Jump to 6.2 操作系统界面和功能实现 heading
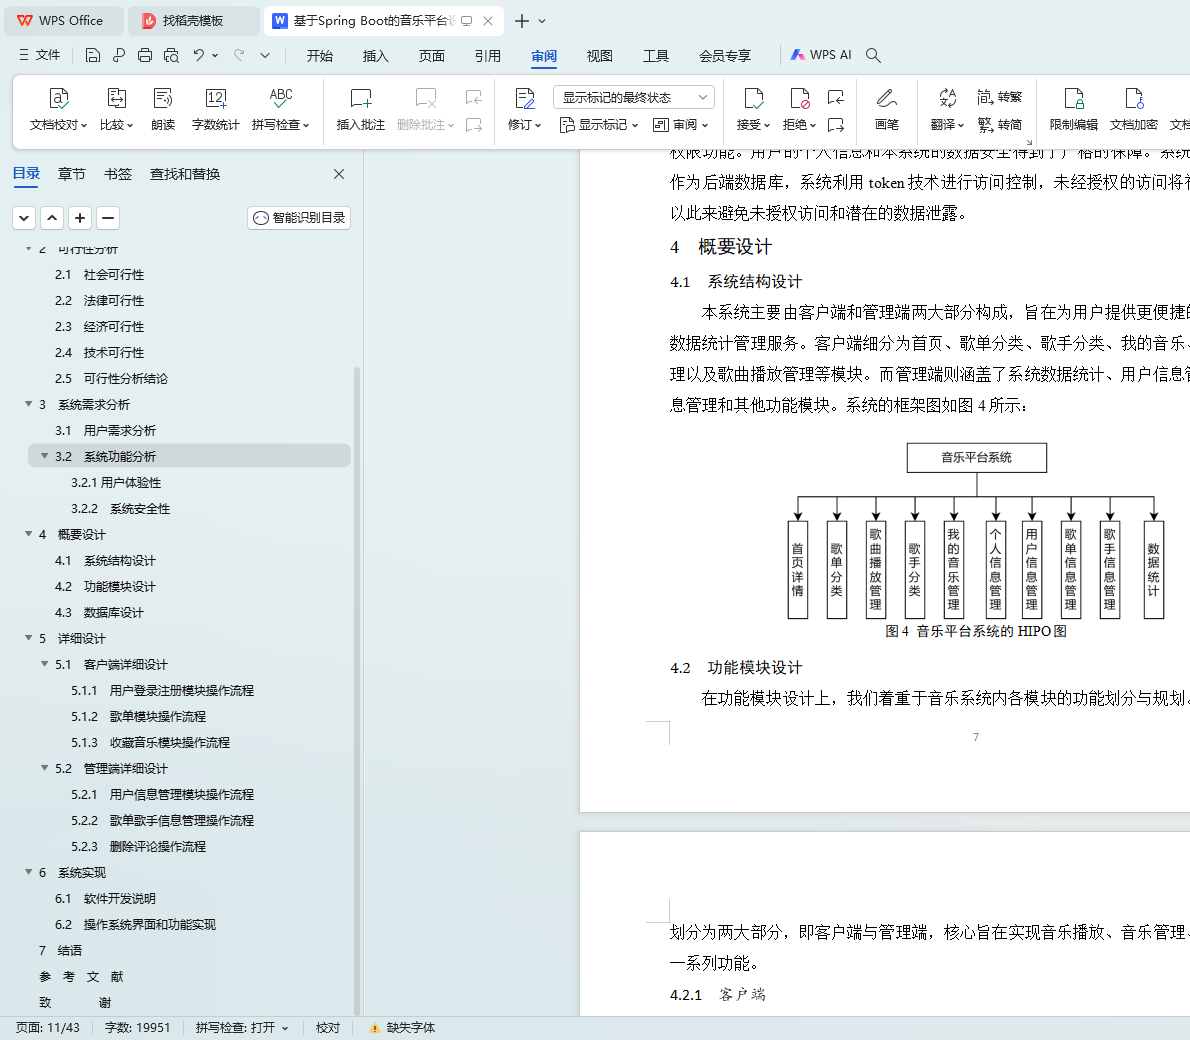The image size is (1190, 1040). tap(135, 925)
